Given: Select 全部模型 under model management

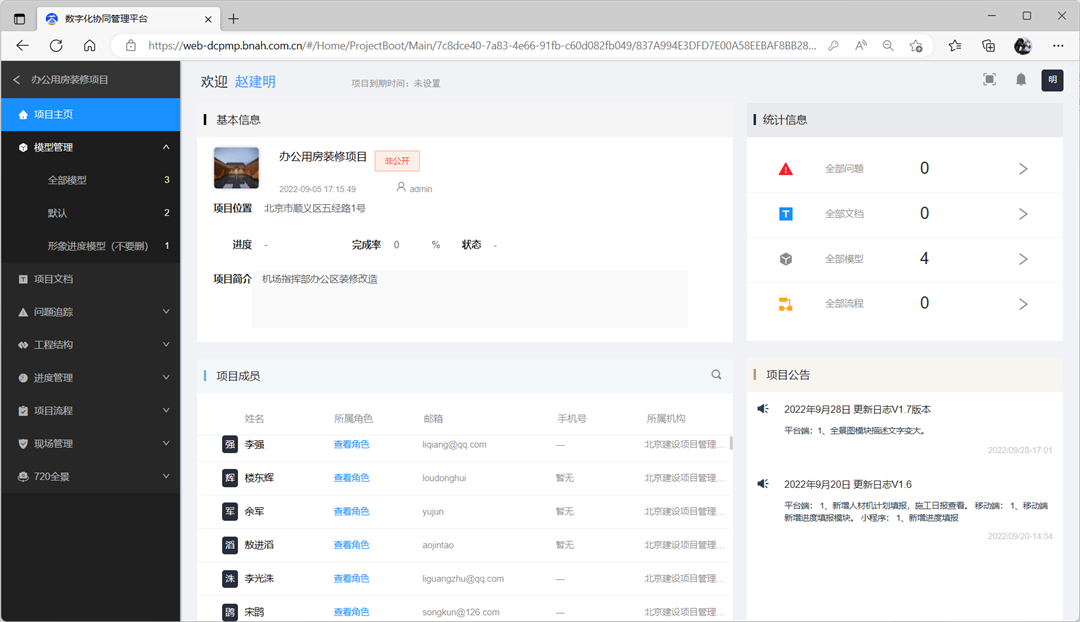Looking at the screenshot, I should (67, 180).
